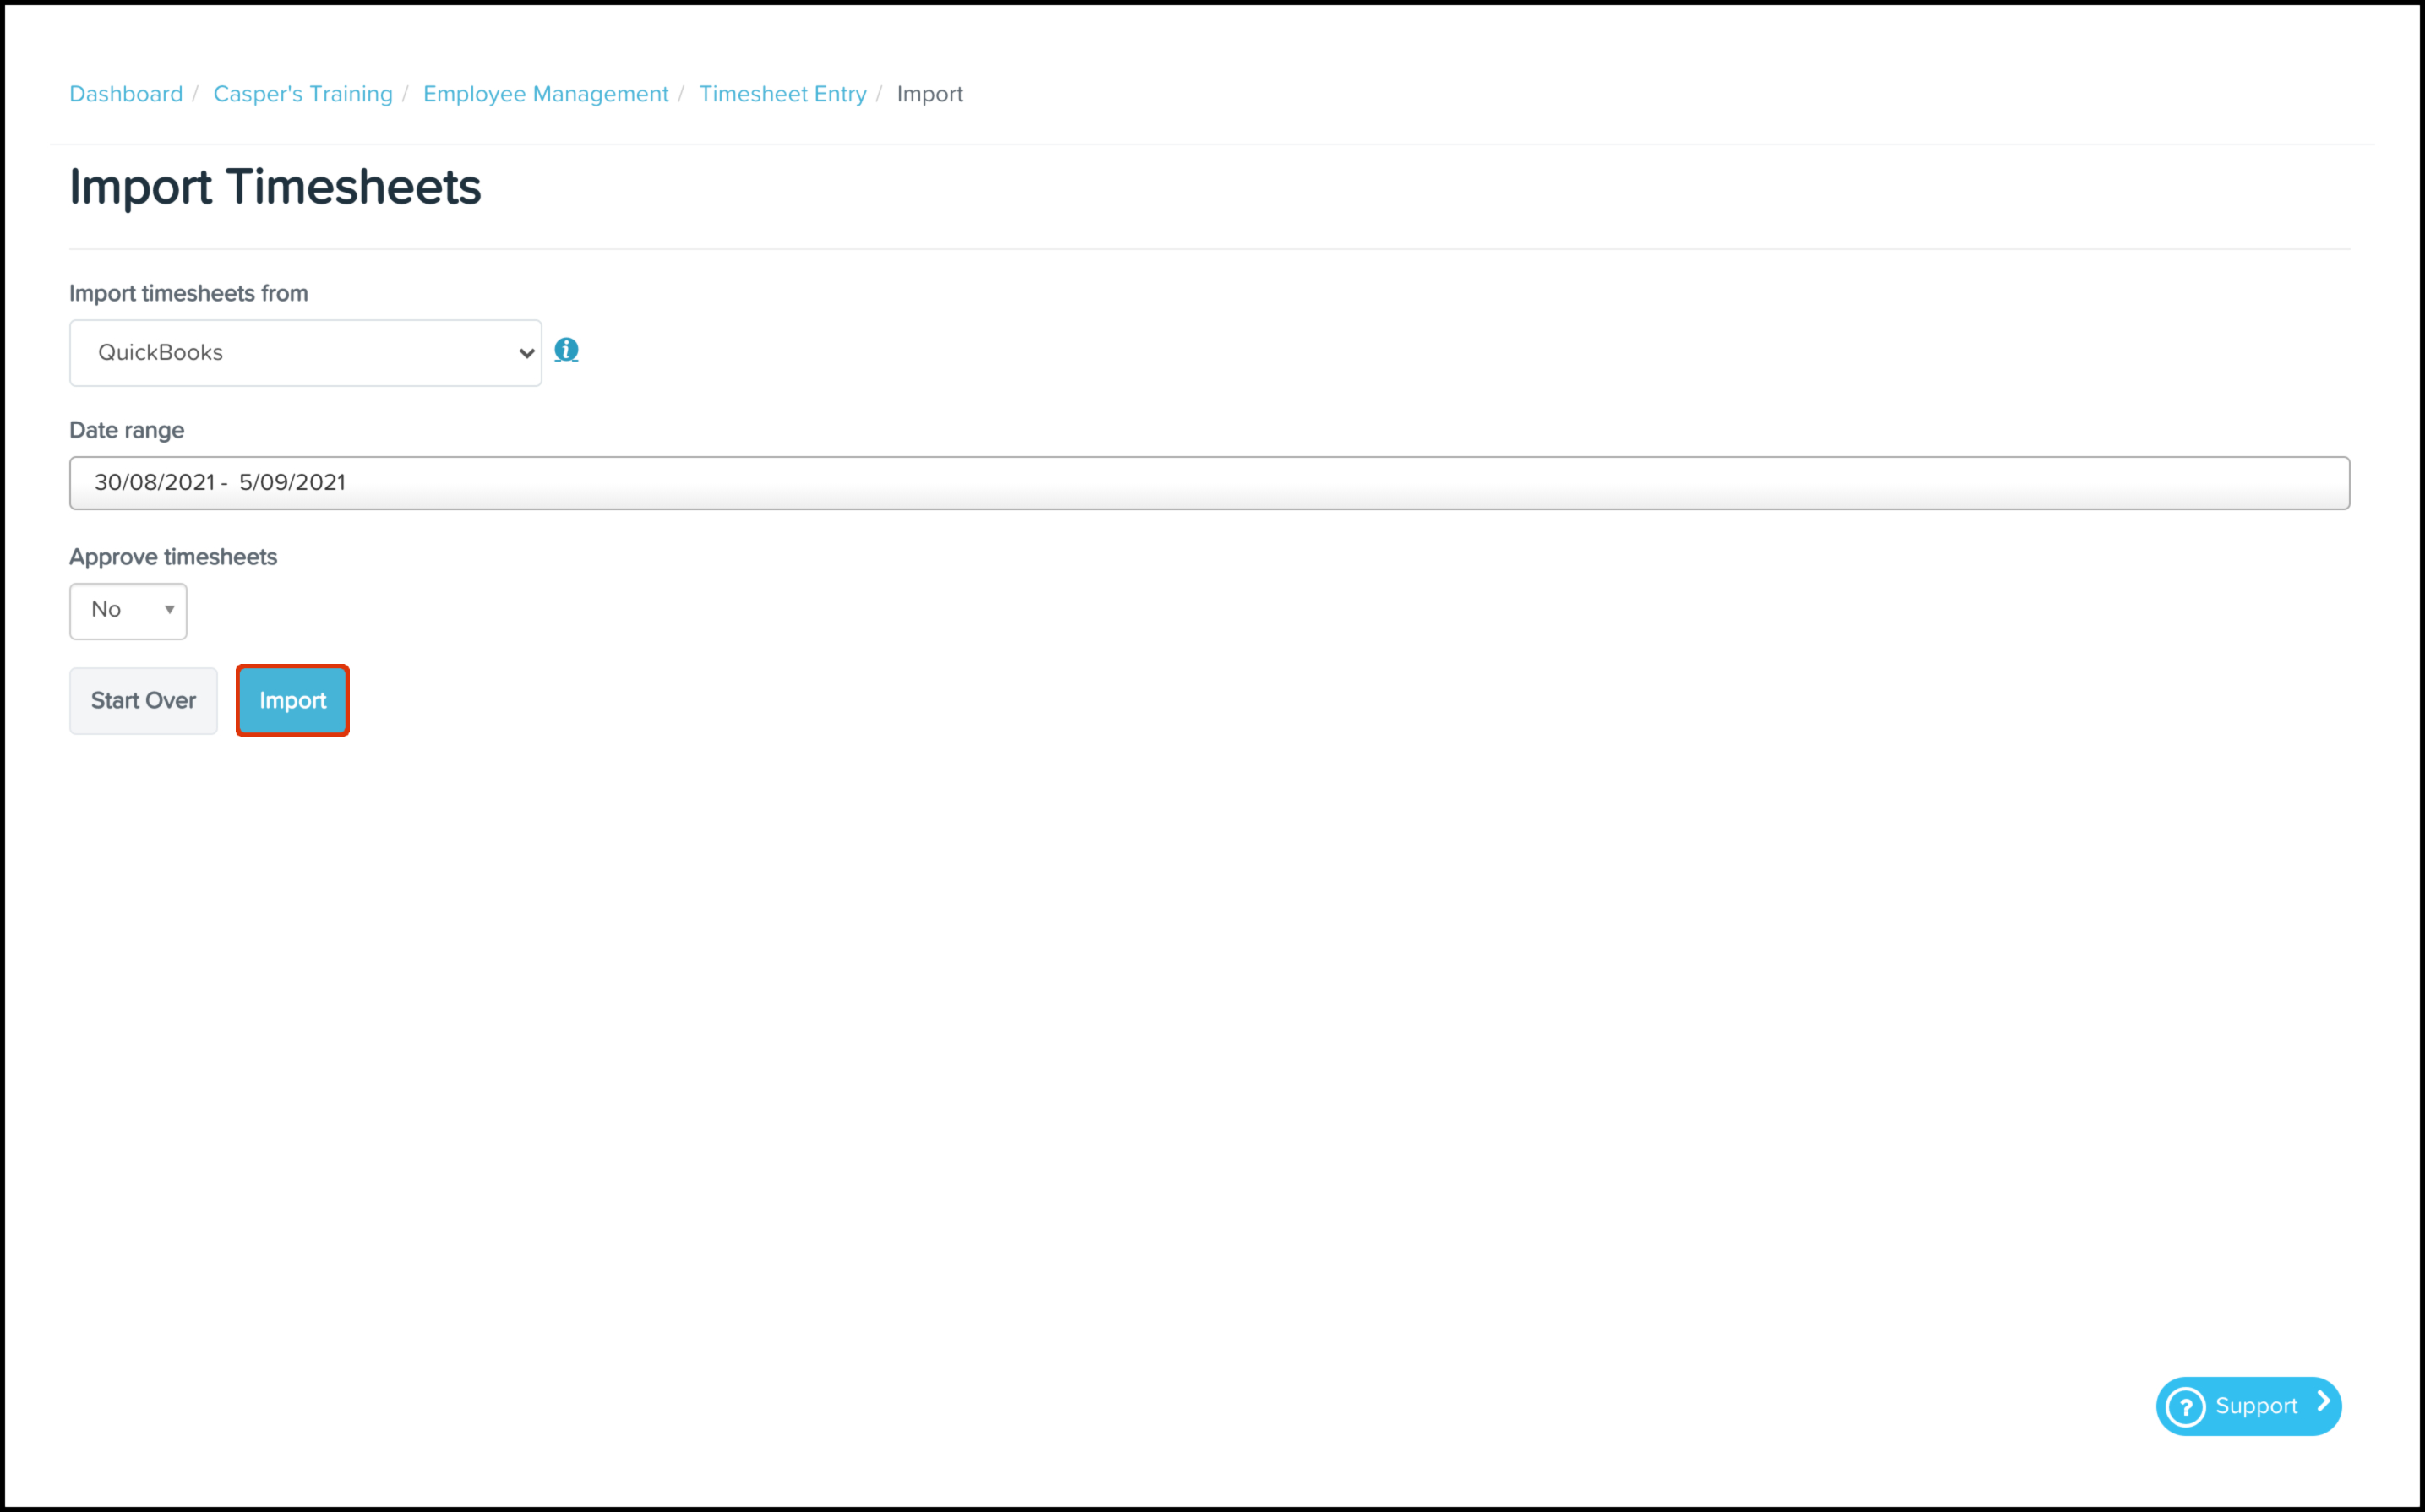This screenshot has width=2425, height=1512.
Task: Navigate to Employee Management breadcrumb
Action: 545,94
